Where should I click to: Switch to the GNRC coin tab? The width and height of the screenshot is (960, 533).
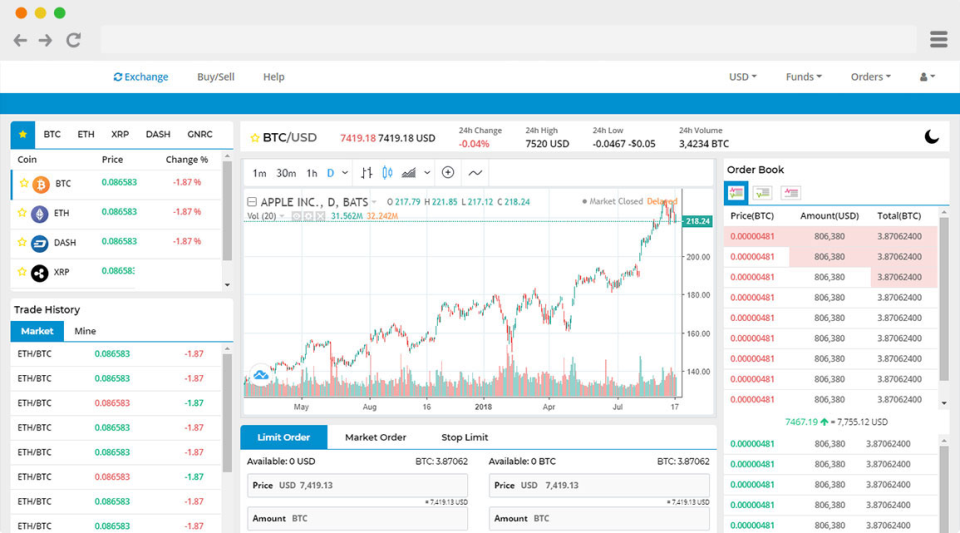tap(200, 134)
